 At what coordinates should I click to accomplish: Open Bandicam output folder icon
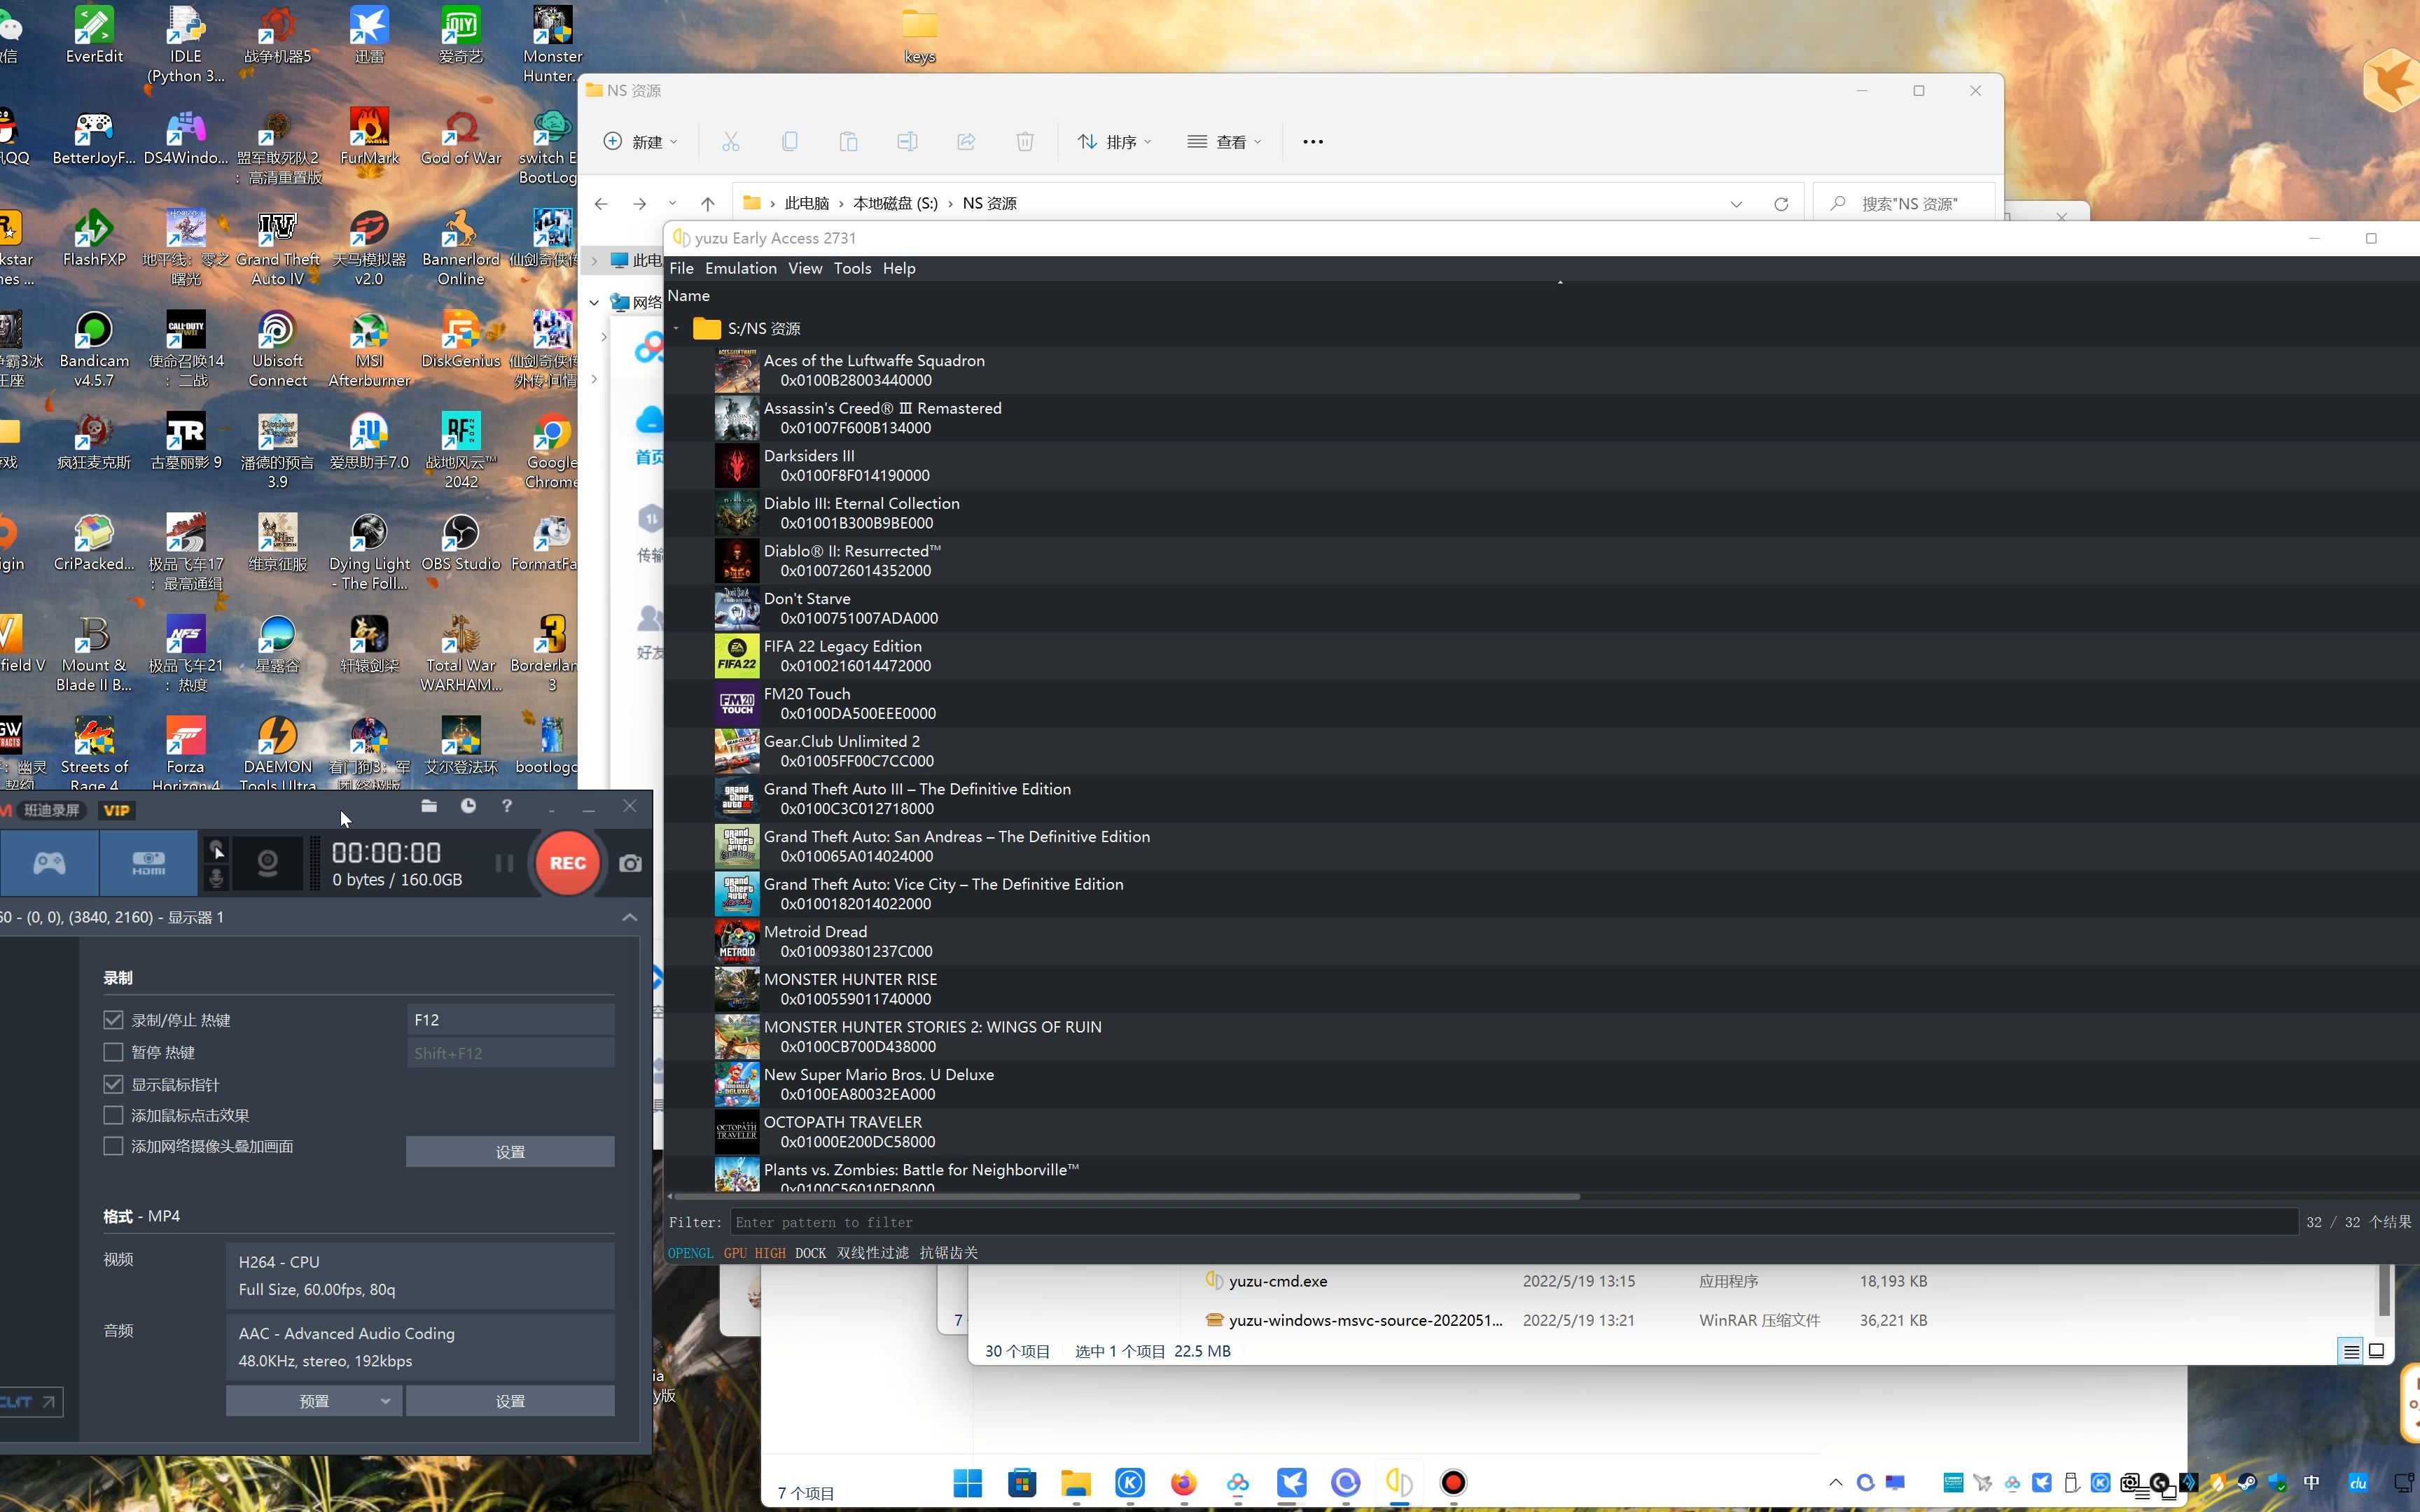click(x=429, y=805)
